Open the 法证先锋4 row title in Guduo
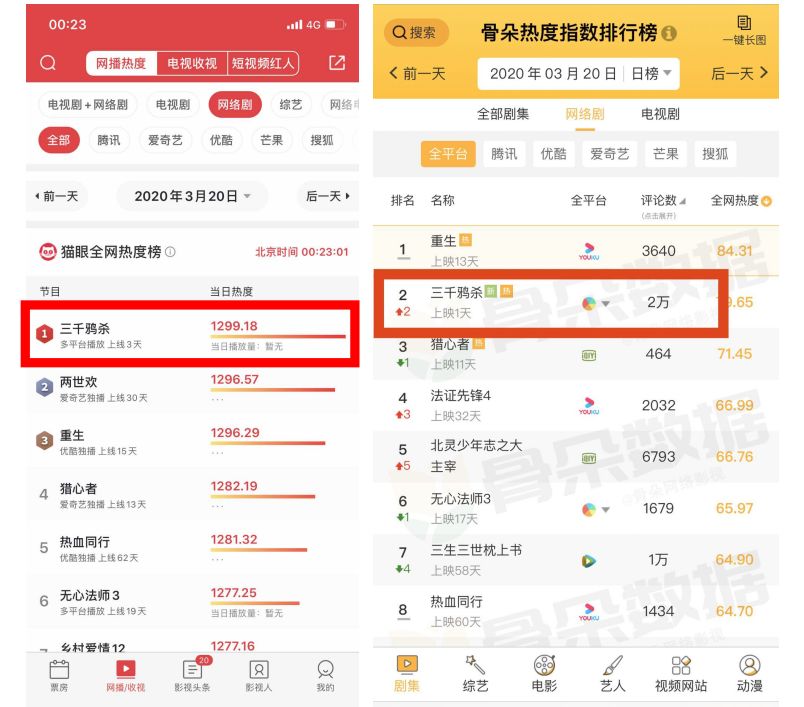The height and width of the screenshot is (707, 804). (460, 396)
